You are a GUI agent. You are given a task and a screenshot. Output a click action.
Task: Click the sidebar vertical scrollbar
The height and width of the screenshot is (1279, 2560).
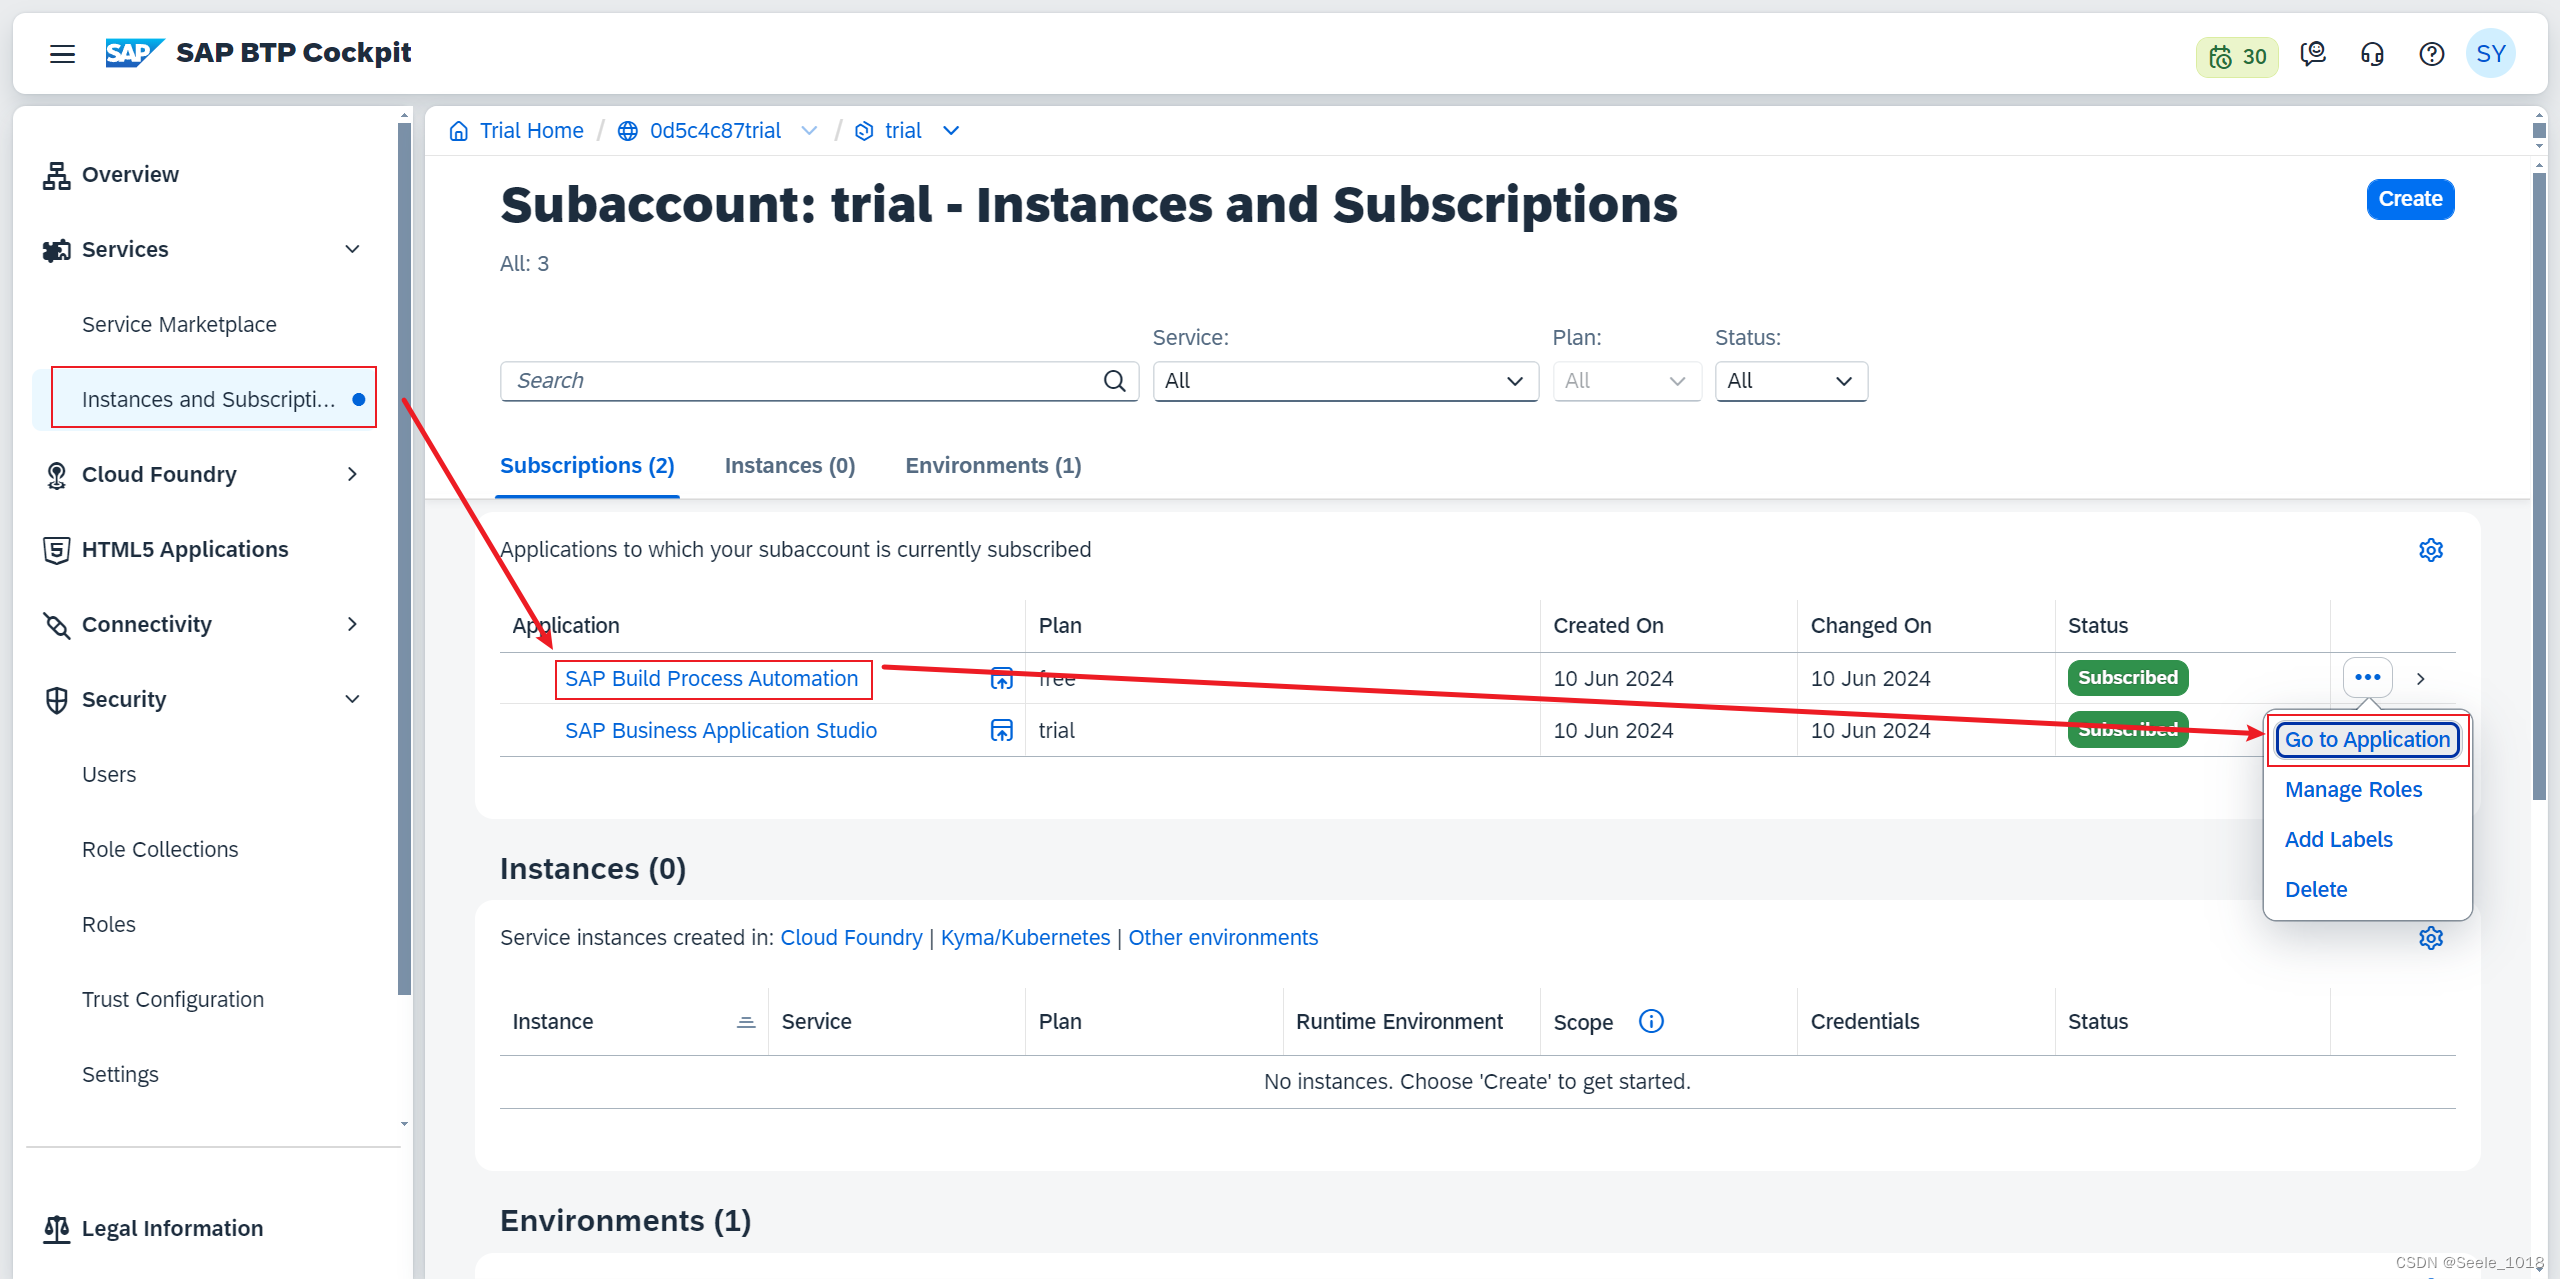tap(404, 558)
